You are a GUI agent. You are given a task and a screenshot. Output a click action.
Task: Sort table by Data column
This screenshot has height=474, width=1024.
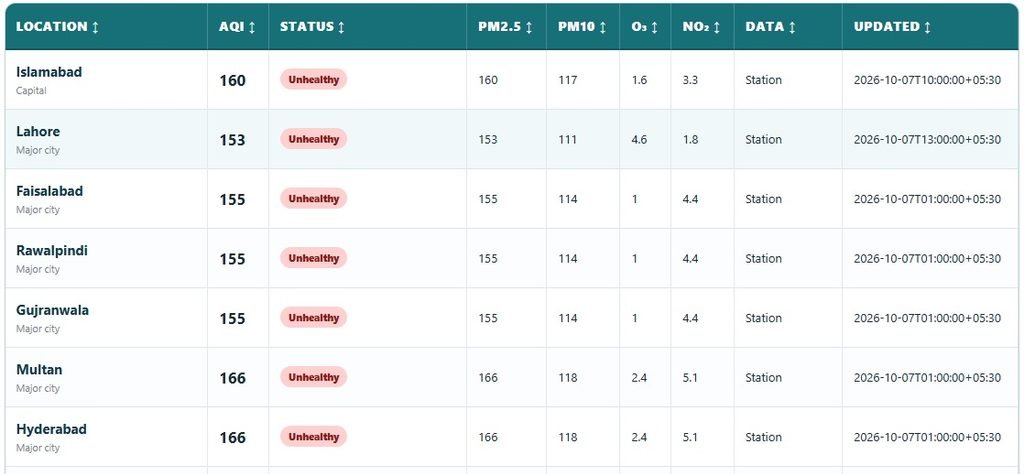(x=771, y=27)
